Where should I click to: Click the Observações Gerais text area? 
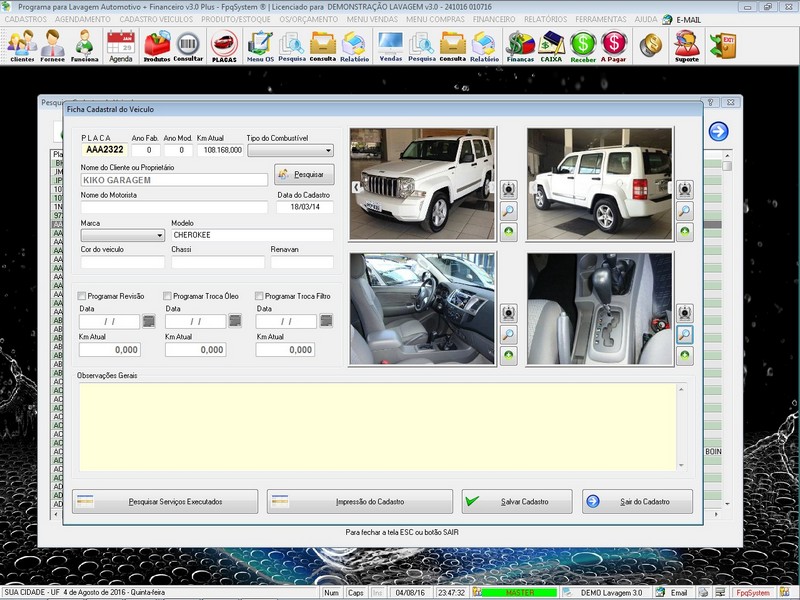[380, 426]
